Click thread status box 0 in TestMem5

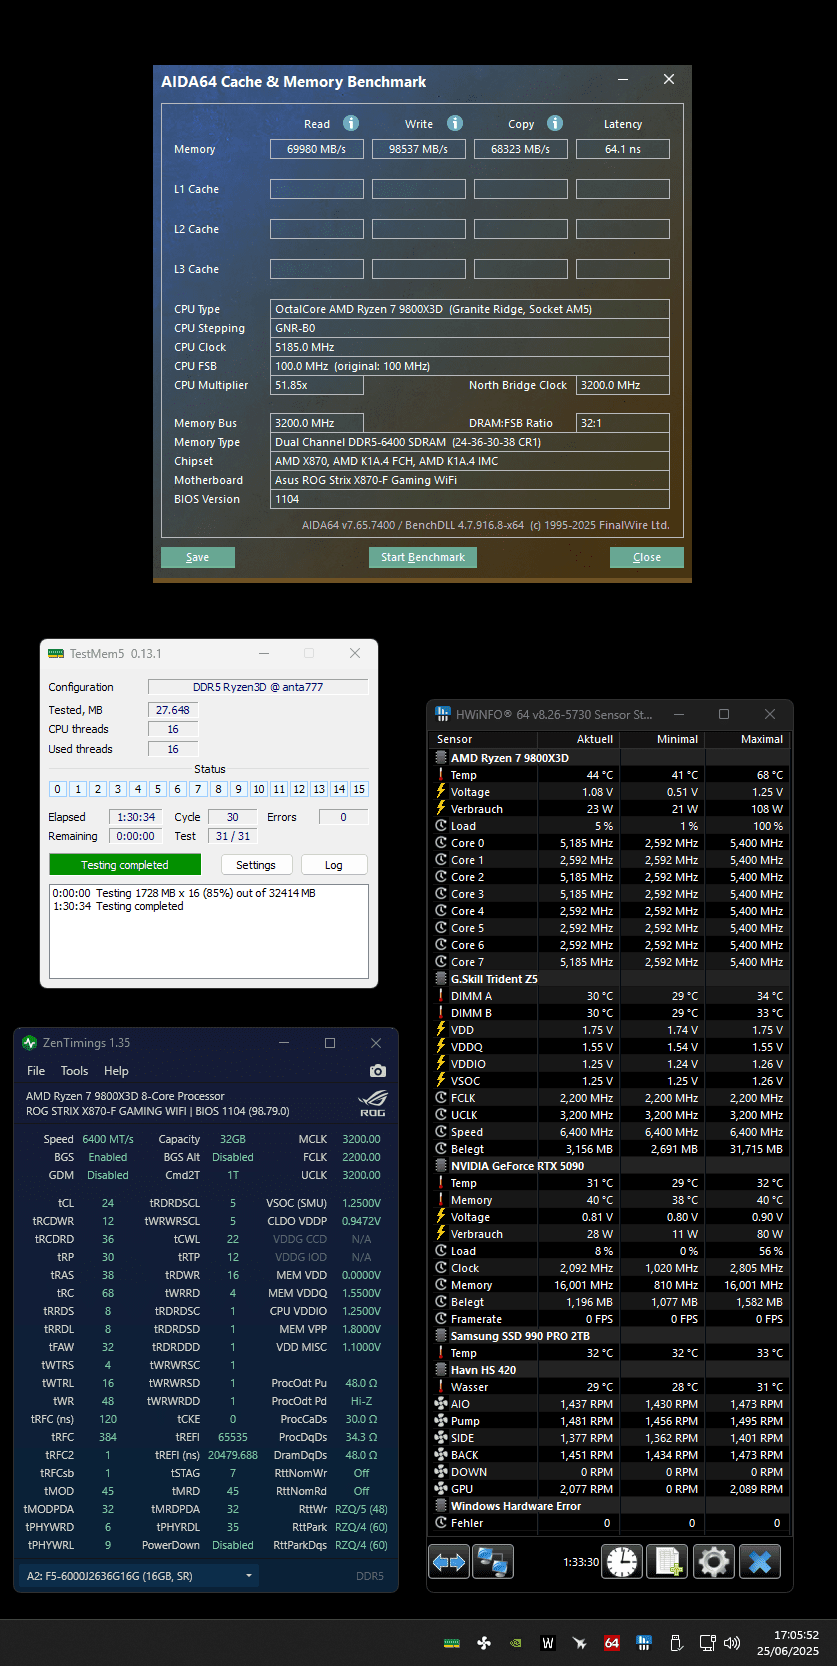(57, 789)
